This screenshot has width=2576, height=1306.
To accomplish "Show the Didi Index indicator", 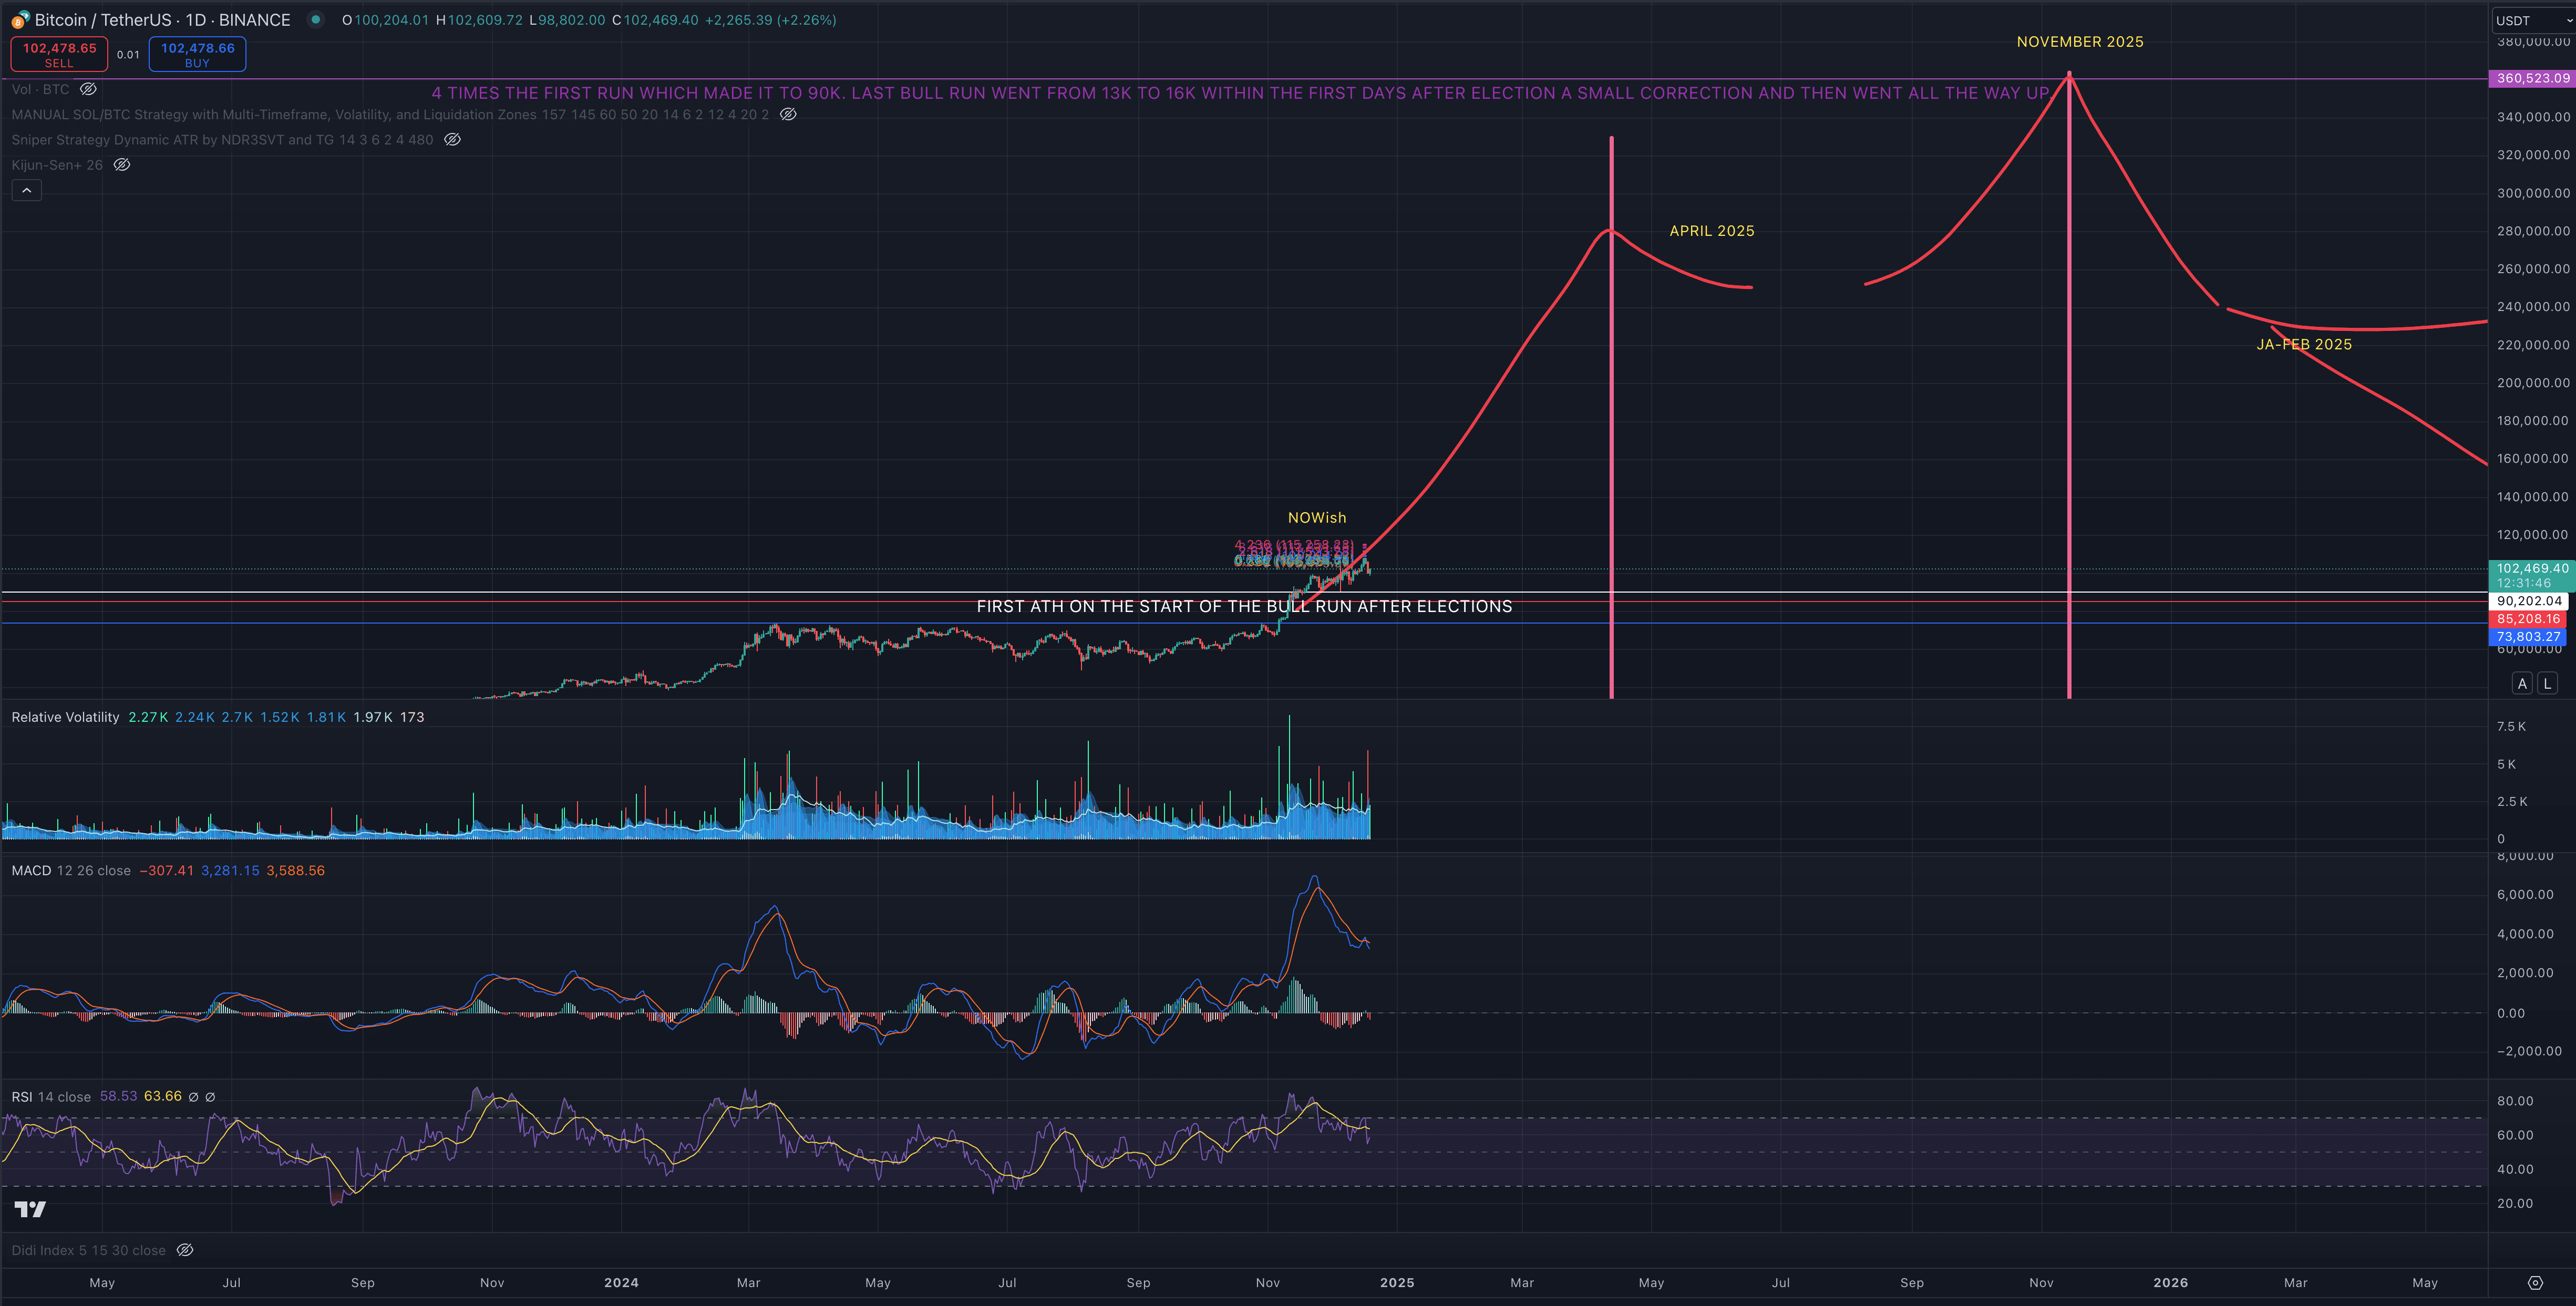I will click(x=185, y=1250).
